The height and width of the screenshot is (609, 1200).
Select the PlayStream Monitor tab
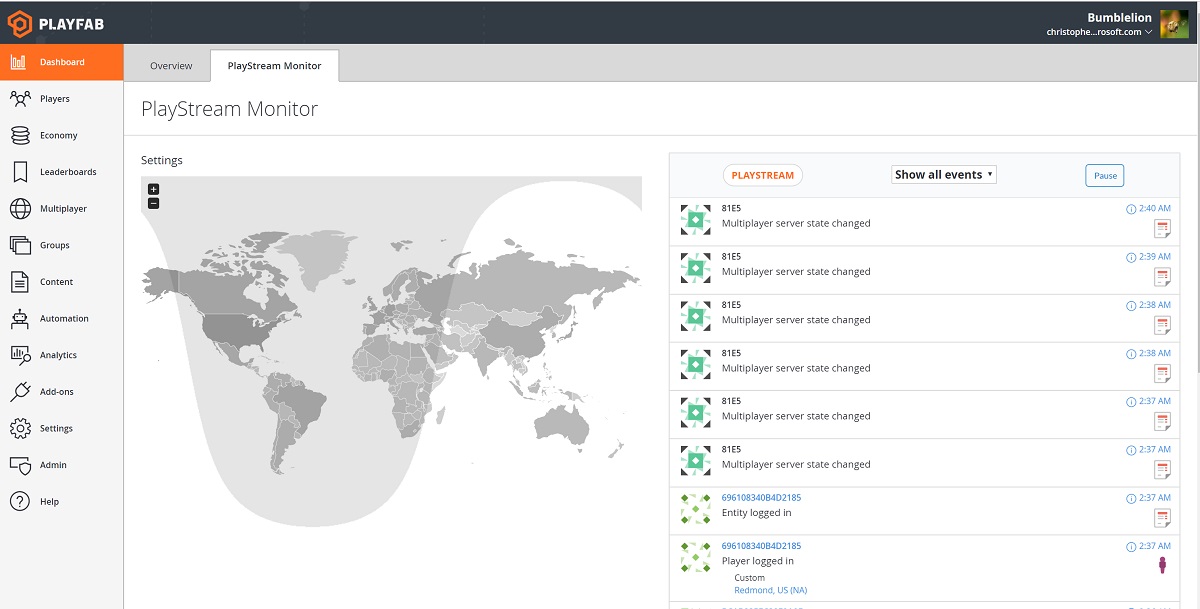point(275,66)
